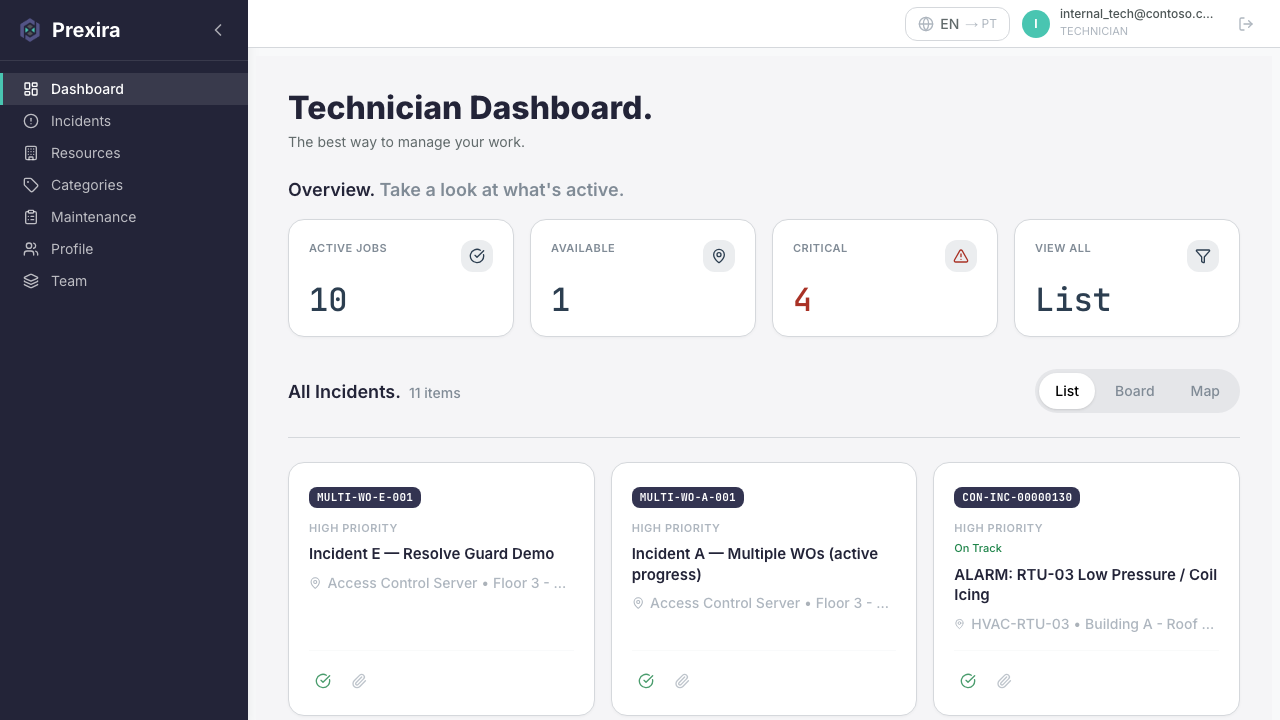
Task: Click the warning triangle icon on the Critical card
Action: tap(961, 256)
